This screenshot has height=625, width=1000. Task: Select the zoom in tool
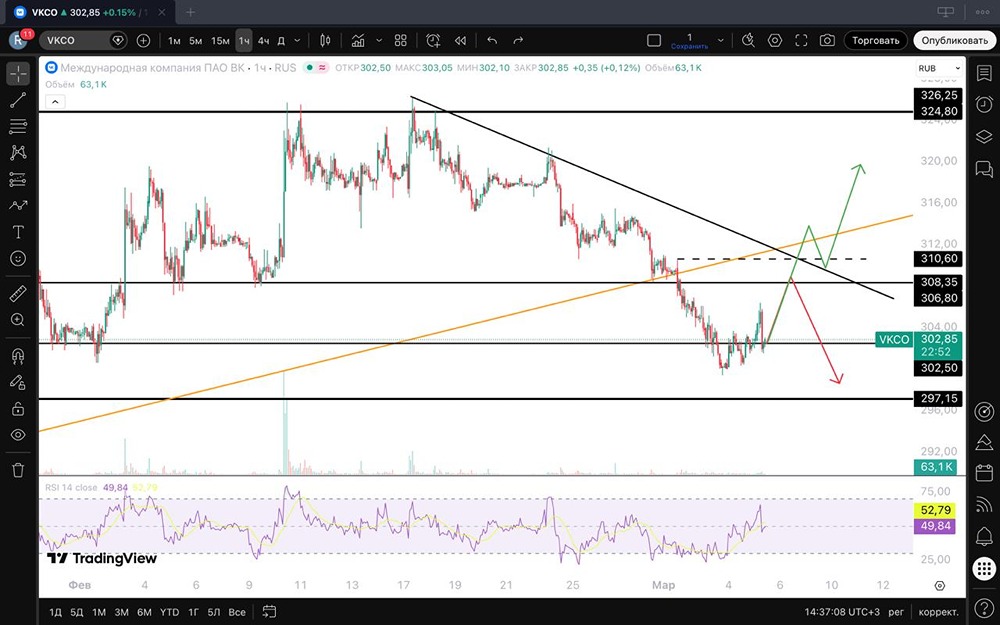(x=18, y=320)
